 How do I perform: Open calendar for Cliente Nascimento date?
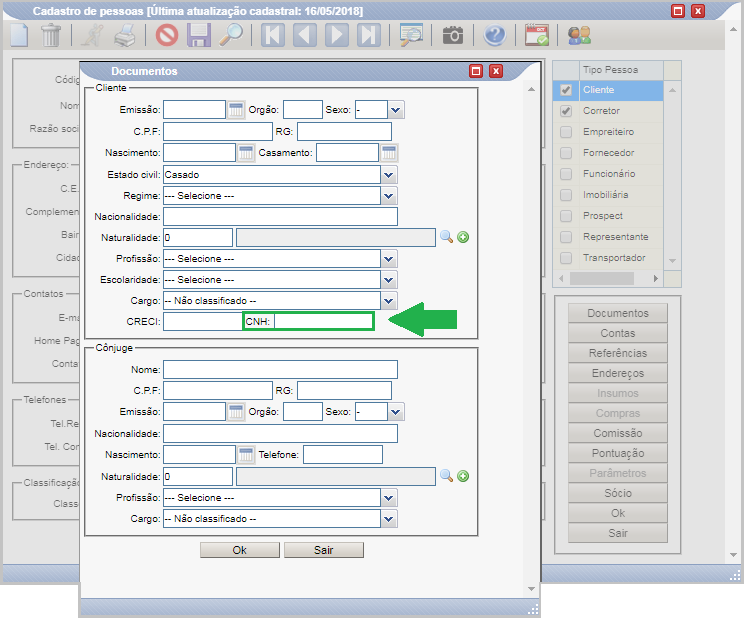246,153
